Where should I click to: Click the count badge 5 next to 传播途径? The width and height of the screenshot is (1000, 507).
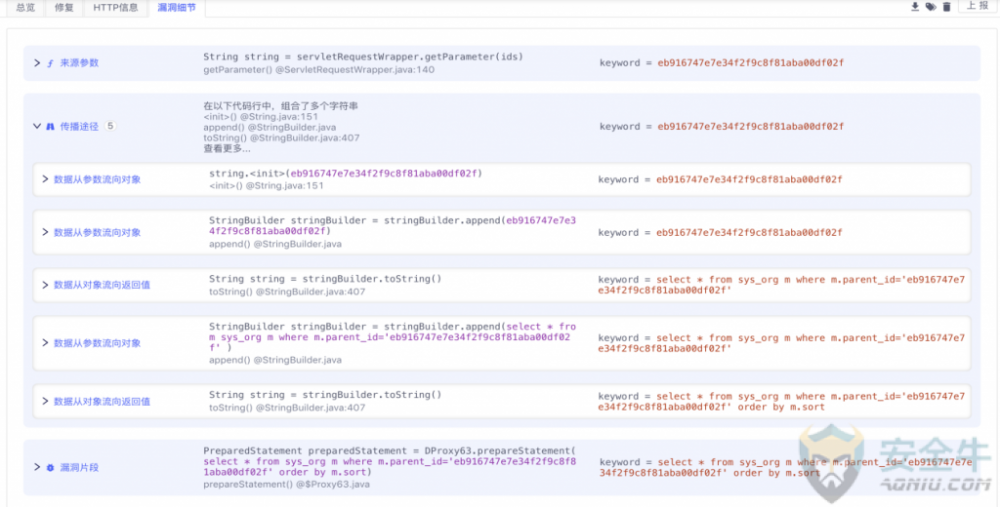click(x=110, y=126)
